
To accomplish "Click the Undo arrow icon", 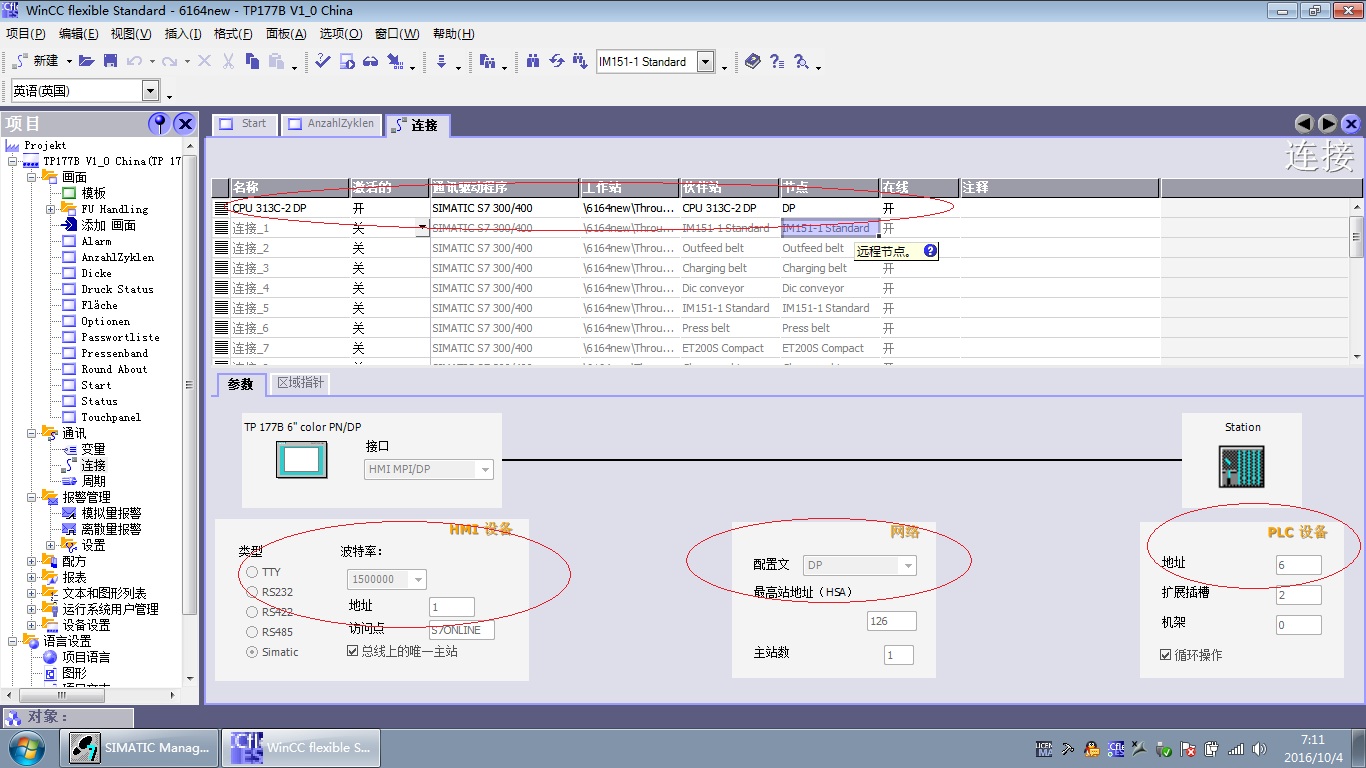I will 134,61.
